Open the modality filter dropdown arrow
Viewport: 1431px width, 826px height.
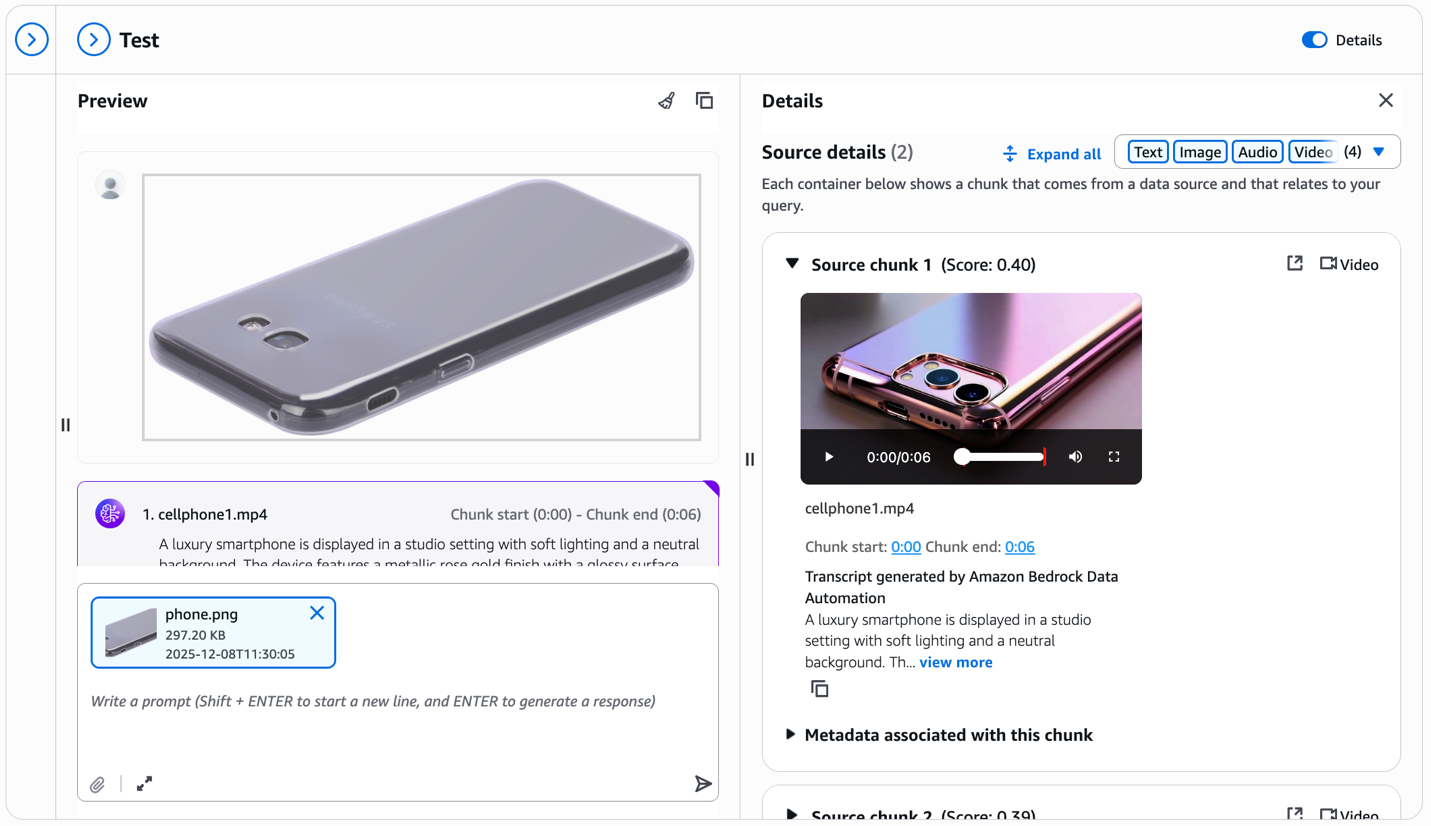coord(1379,152)
